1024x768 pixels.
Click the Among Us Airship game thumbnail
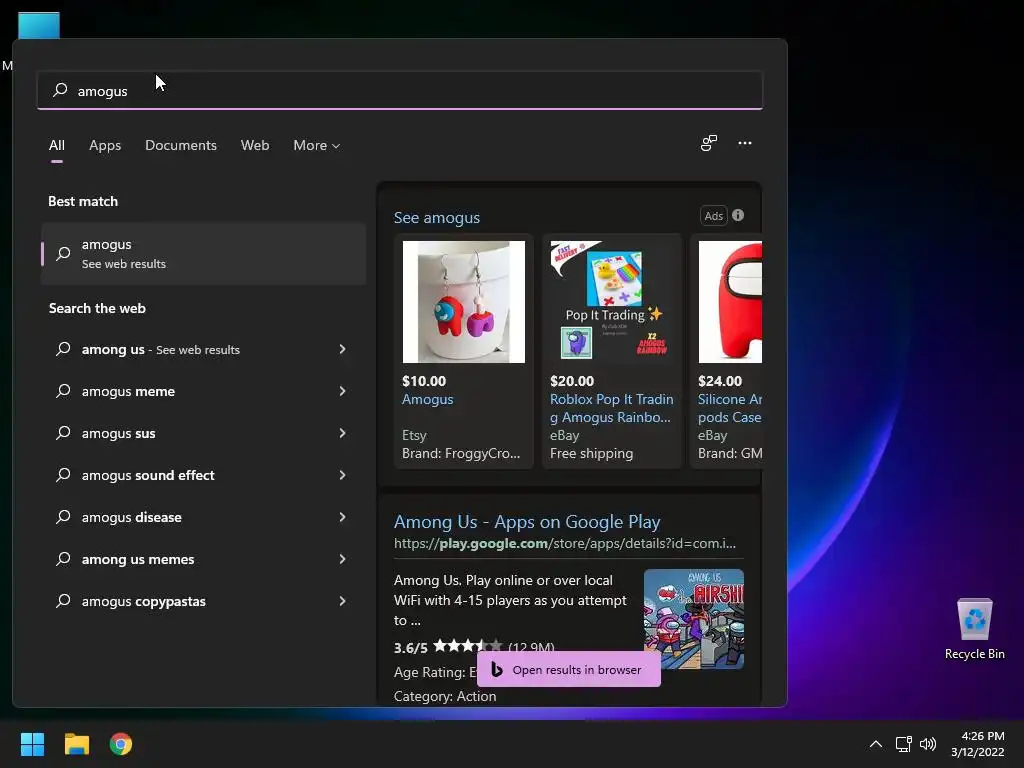pos(694,619)
